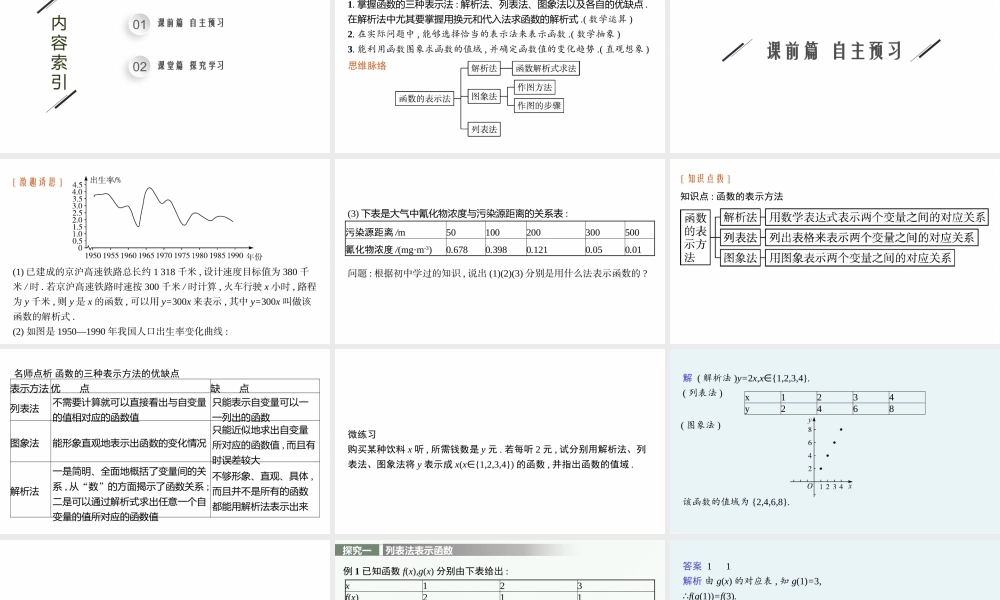Expand the 激趣诱思 section

click(x=36, y=183)
